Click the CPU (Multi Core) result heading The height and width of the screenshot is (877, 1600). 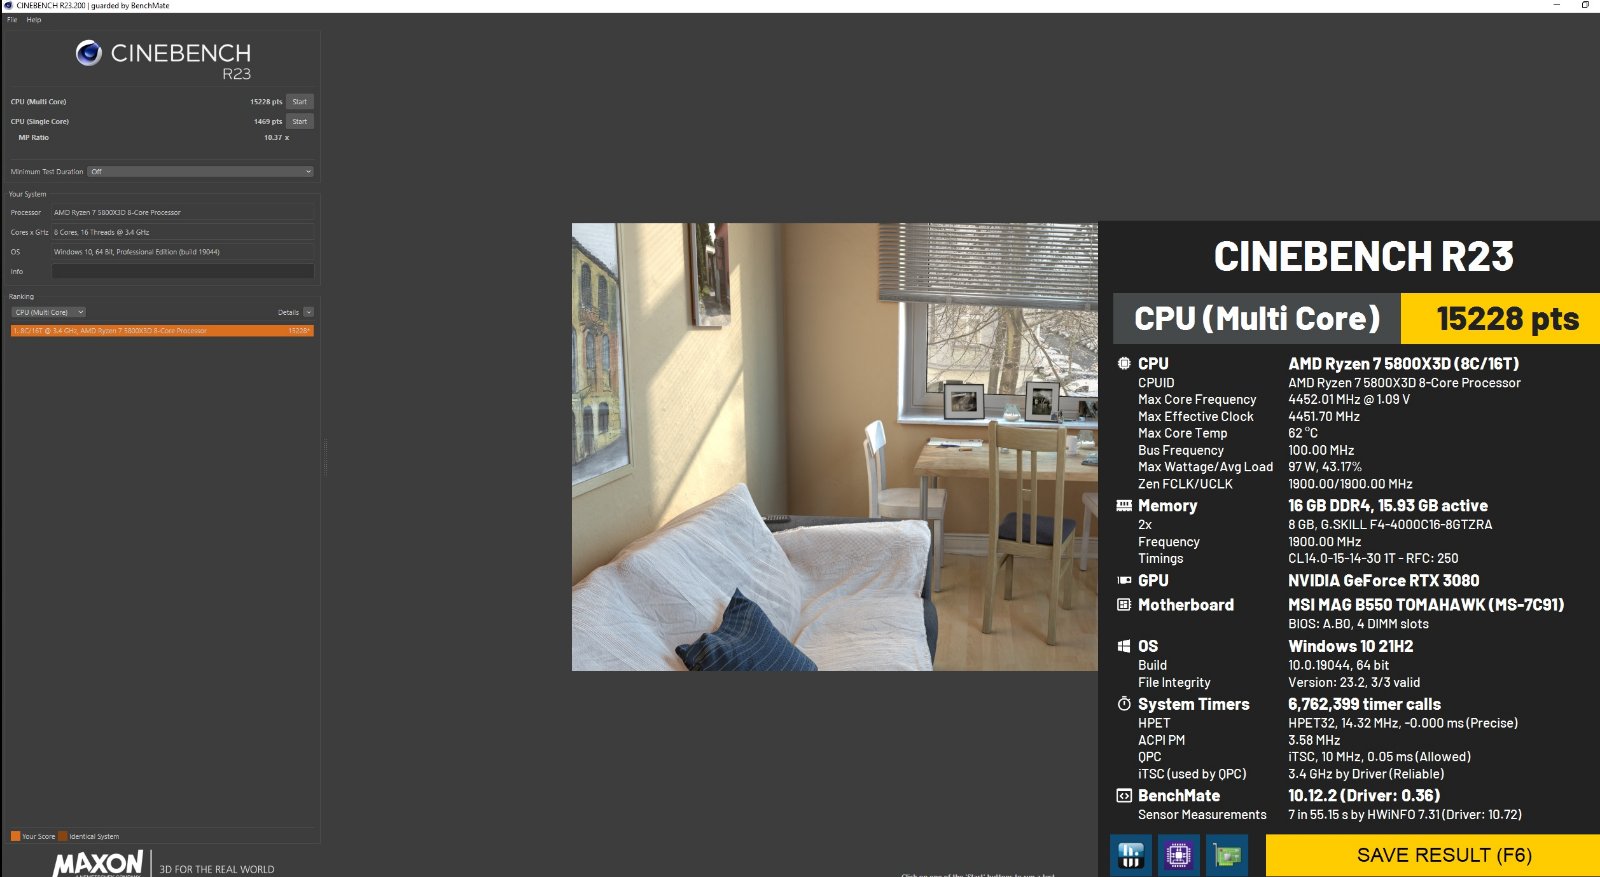click(x=1257, y=319)
